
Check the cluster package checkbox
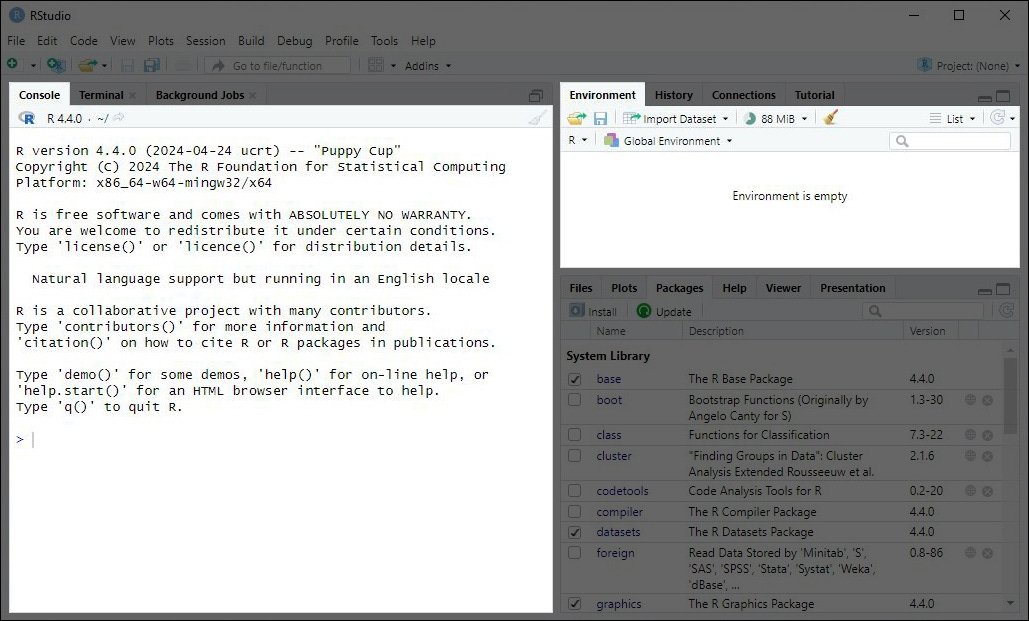coord(575,456)
